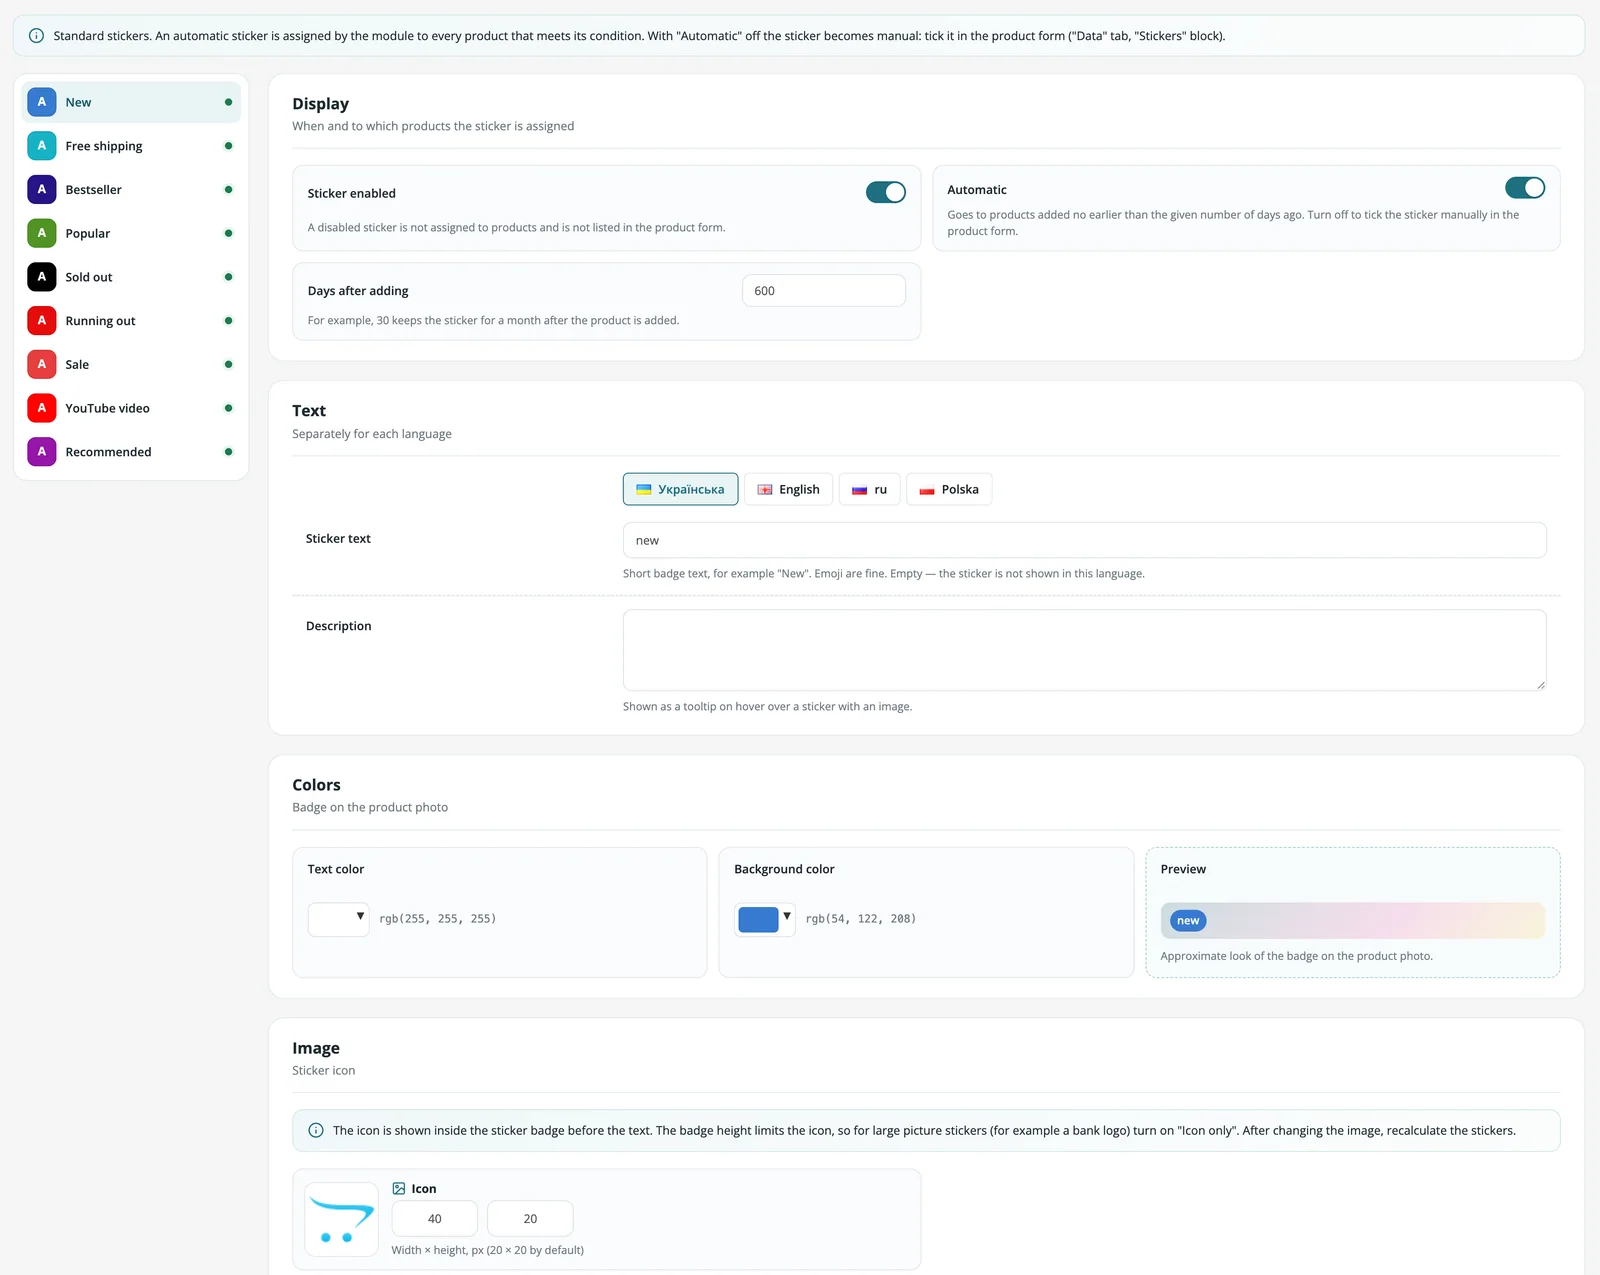
Task: Click the info icon in top banner
Action: pyautogui.click(x=36, y=36)
